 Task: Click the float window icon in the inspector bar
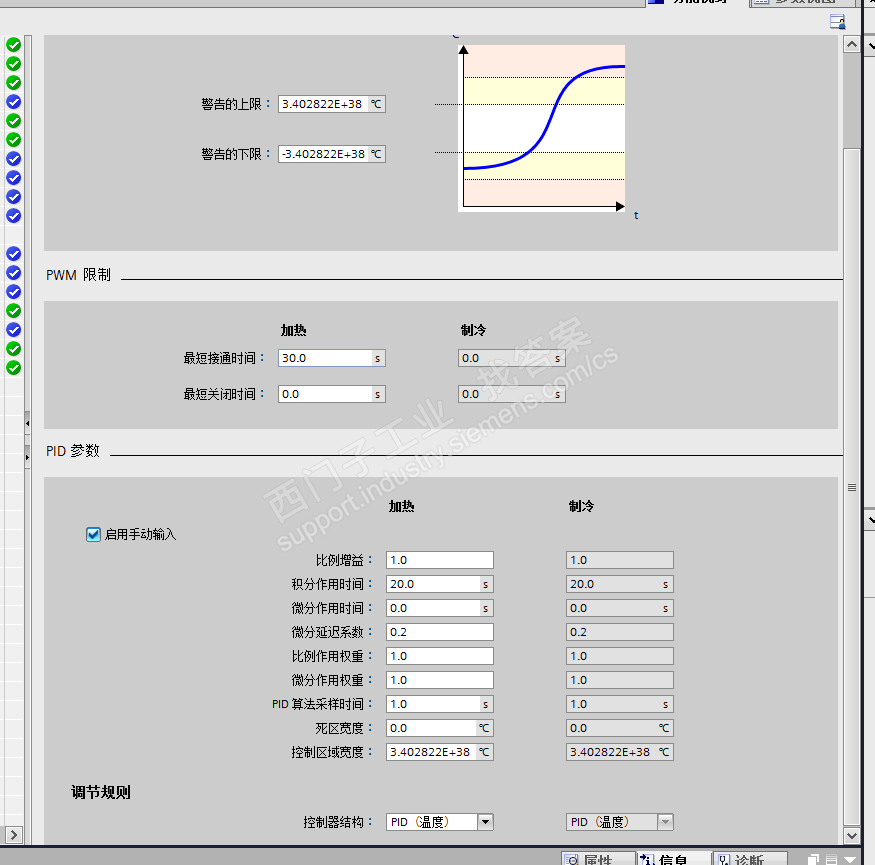(814, 859)
